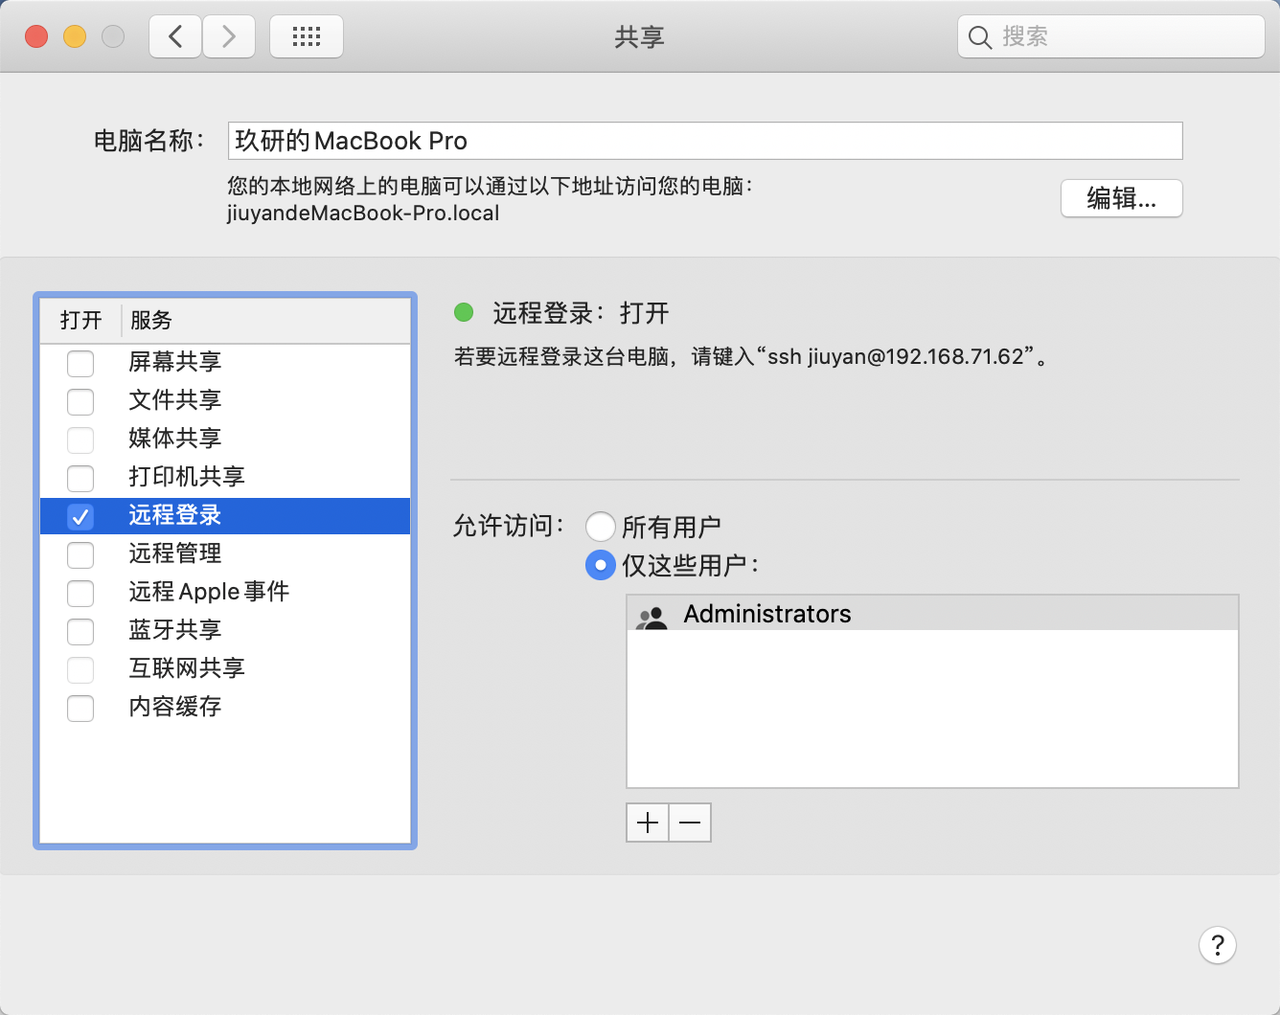
Task: Tick the 远程管理 checkbox
Action: tap(80, 554)
